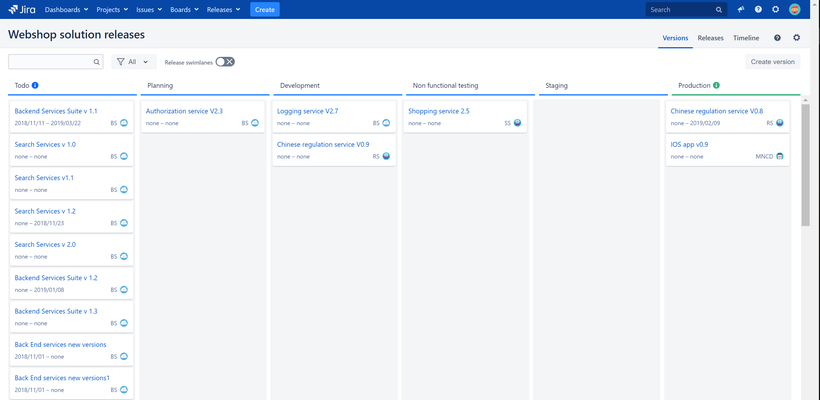Expand the Boards menu
Viewport: 820px width, 400px height.
click(x=184, y=9)
